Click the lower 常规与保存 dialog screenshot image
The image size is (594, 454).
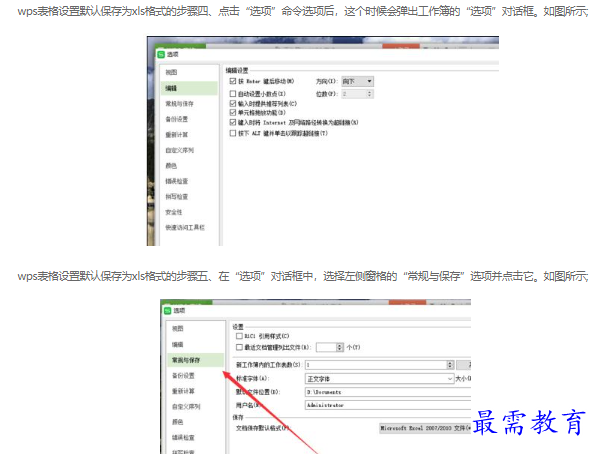(316, 377)
